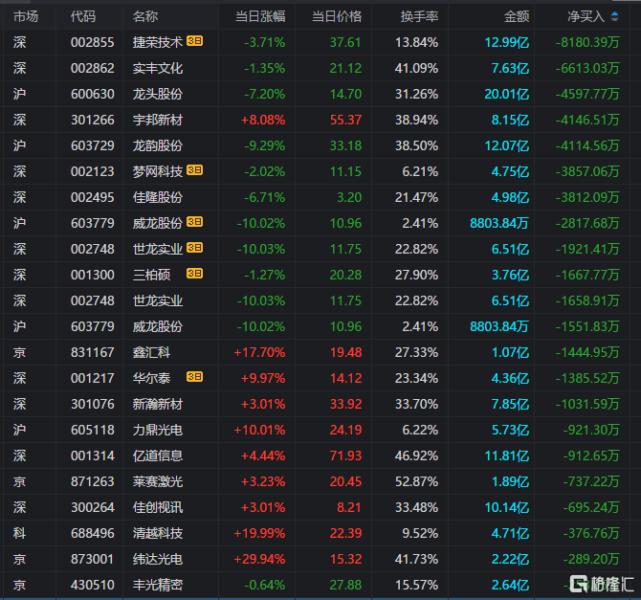Click the price 3.20 for 佳隆股份
This screenshot has height=600, width=641.
click(x=350, y=198)
